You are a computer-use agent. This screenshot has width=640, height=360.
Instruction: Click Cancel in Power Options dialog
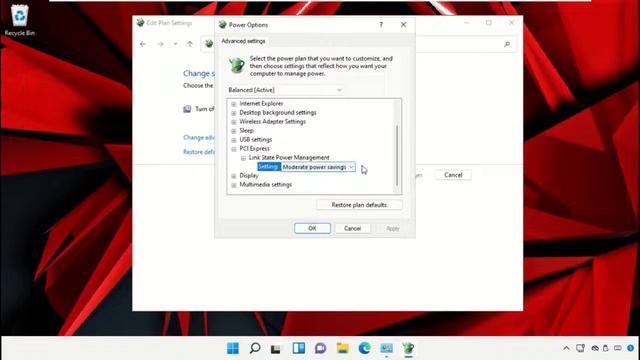352,228
